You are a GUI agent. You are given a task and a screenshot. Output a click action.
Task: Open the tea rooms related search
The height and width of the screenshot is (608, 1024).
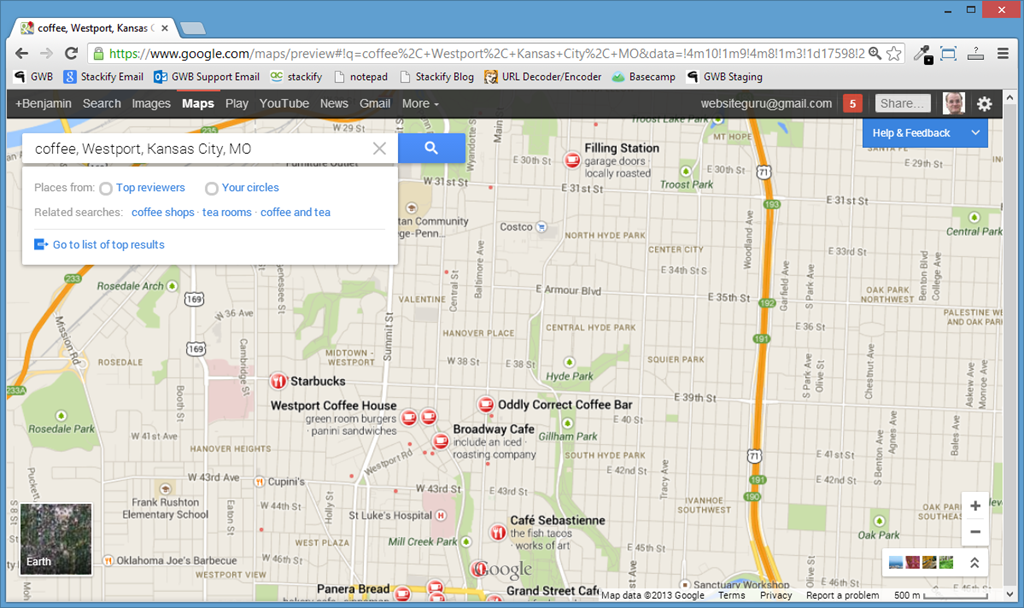(x=227, y=212)
